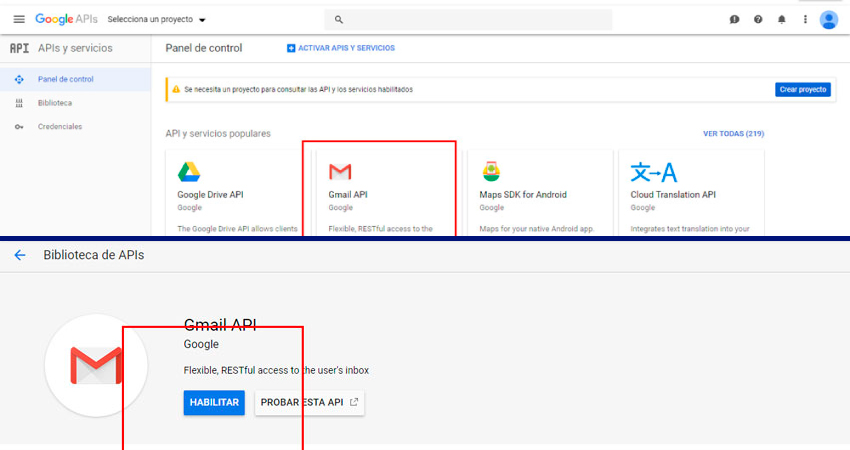This screenshot has width=850, height=450.
Task: Go back with the Biblioteca de APIs arrow
Action: 20,255
